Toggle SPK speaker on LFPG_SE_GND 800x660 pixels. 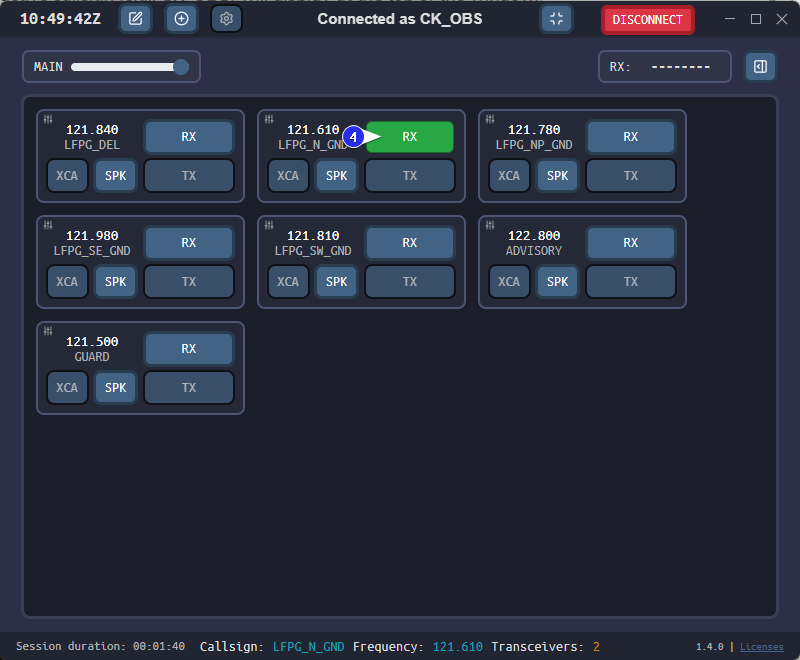coord(116,282)
